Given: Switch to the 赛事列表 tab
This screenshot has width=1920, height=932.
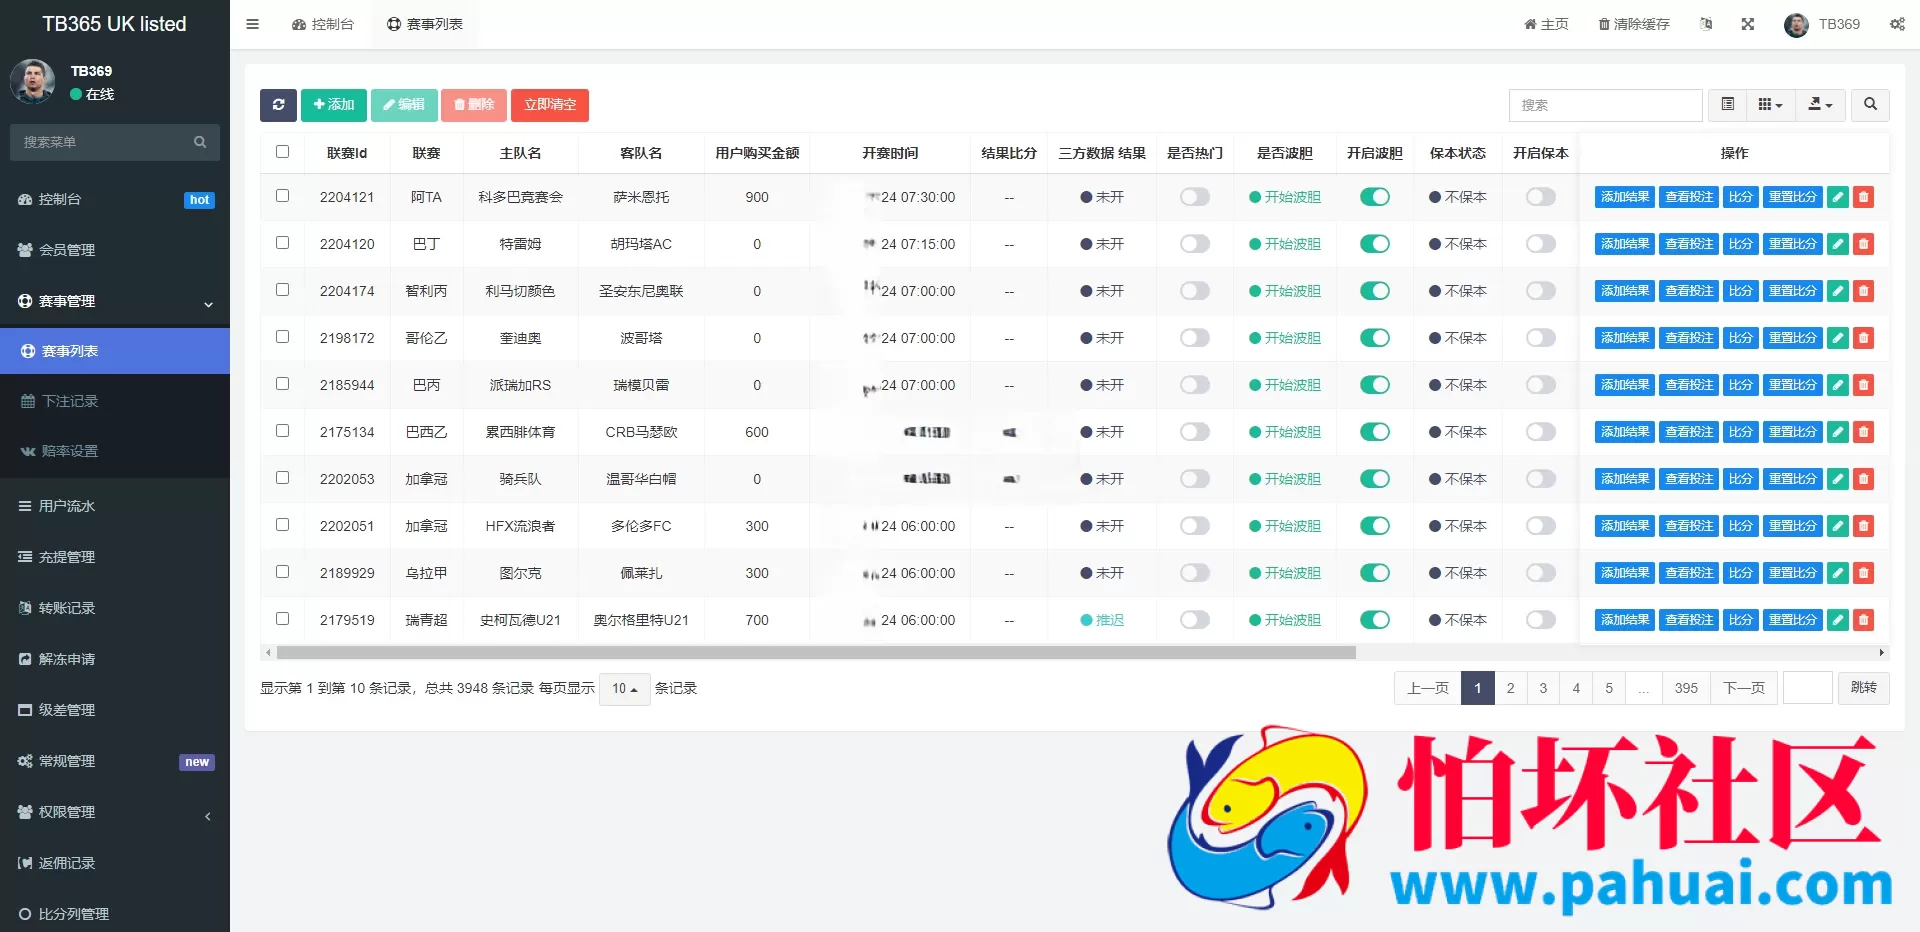Looking at the screenshot, I should [x=425, y=24].
